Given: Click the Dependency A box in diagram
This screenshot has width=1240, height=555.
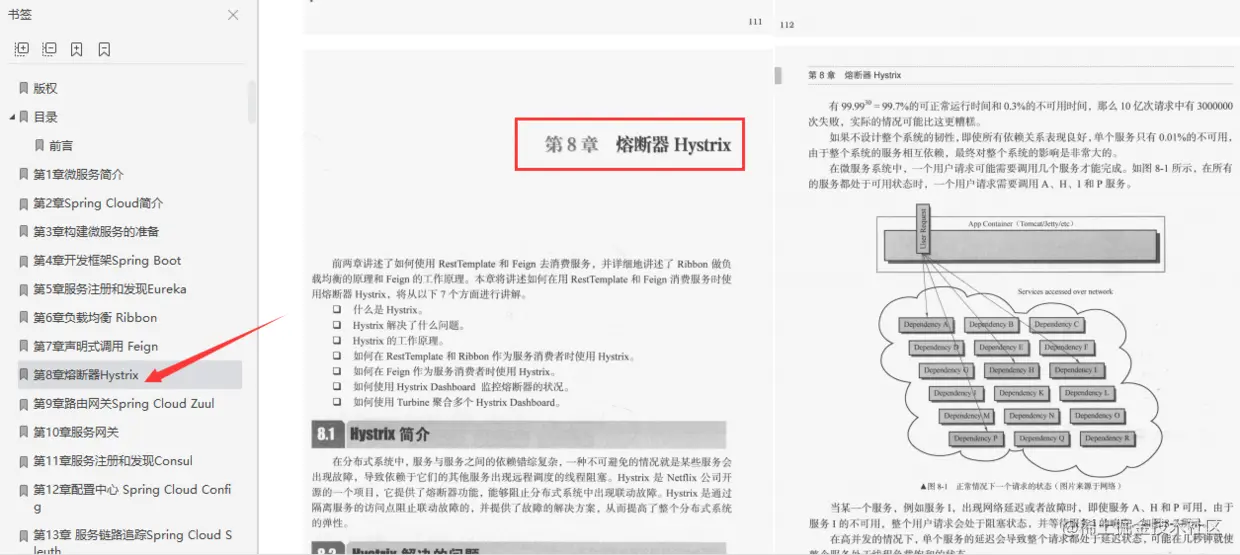Looking at the screenshot, I should pyautogui.click(x=925, y=325).
